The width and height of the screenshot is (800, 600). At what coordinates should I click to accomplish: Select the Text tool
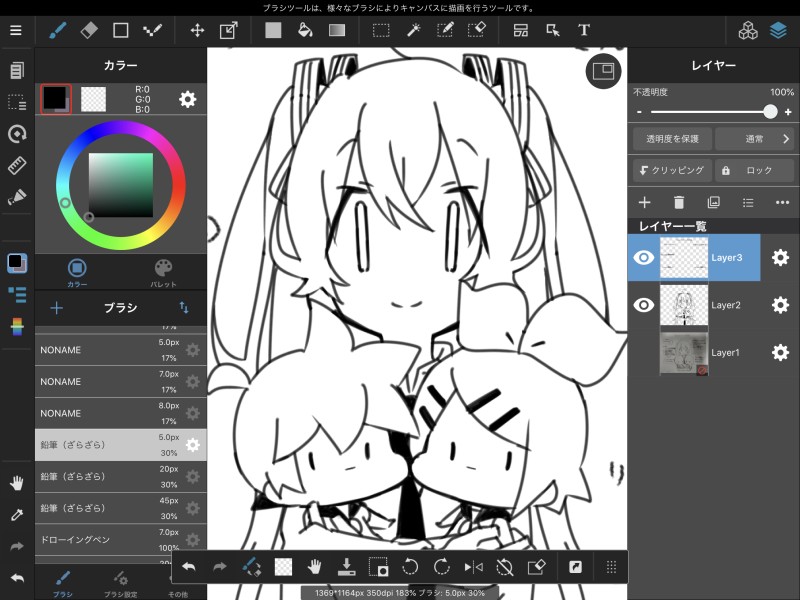click(x=584, y=31)
